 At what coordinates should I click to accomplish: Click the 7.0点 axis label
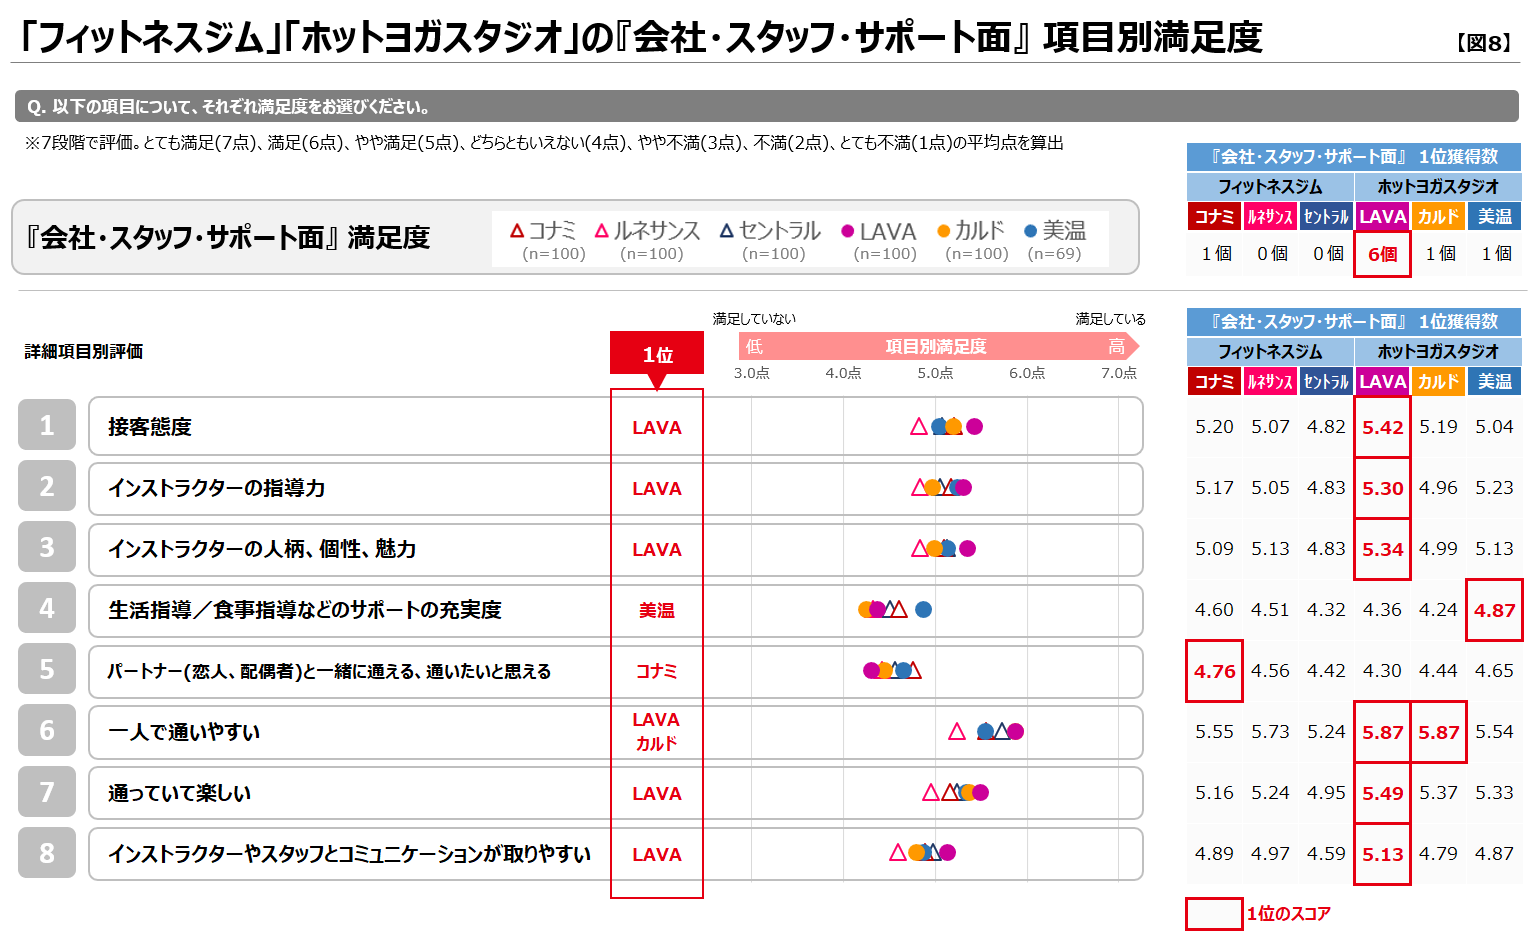pos(1119,373)
